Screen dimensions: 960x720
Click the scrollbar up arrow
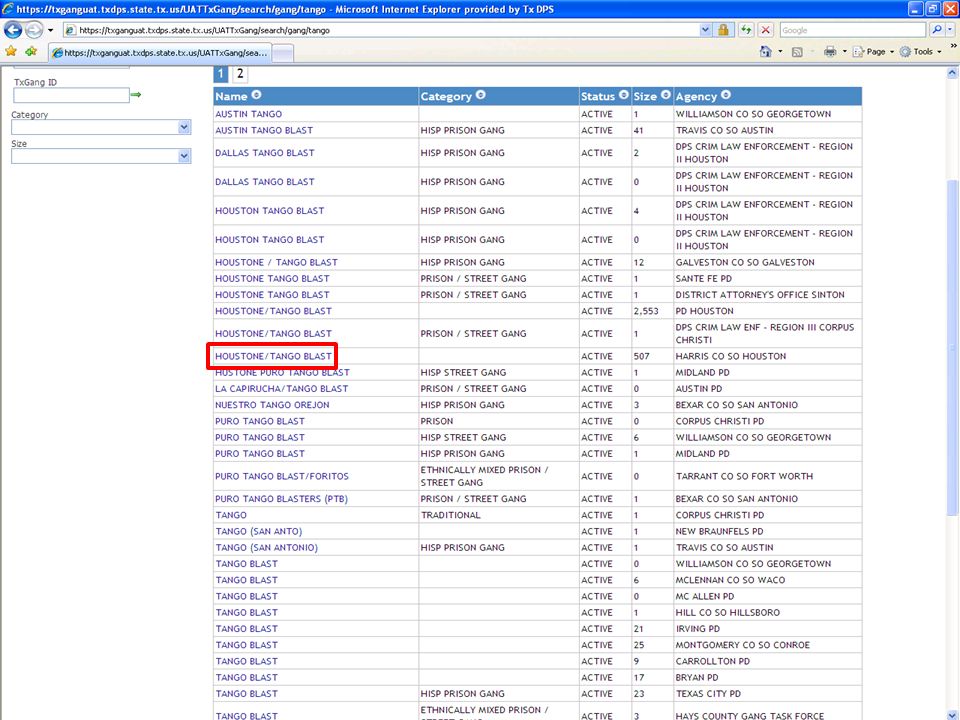951,72
